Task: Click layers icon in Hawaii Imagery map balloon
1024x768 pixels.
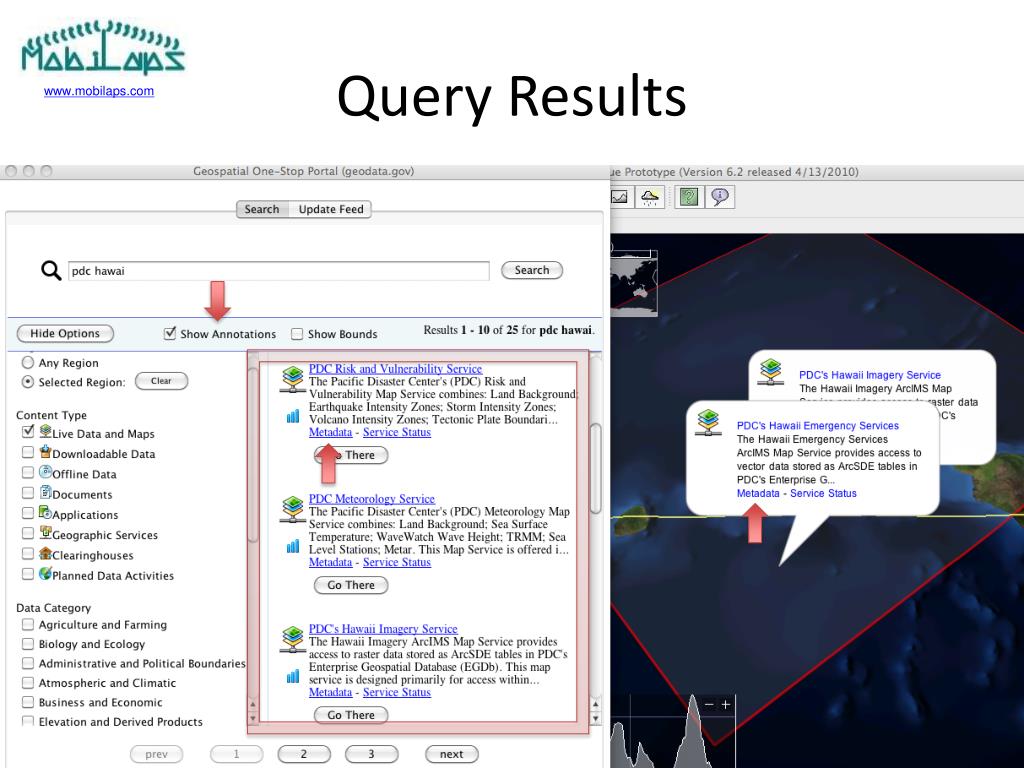Action: [771, 372]
